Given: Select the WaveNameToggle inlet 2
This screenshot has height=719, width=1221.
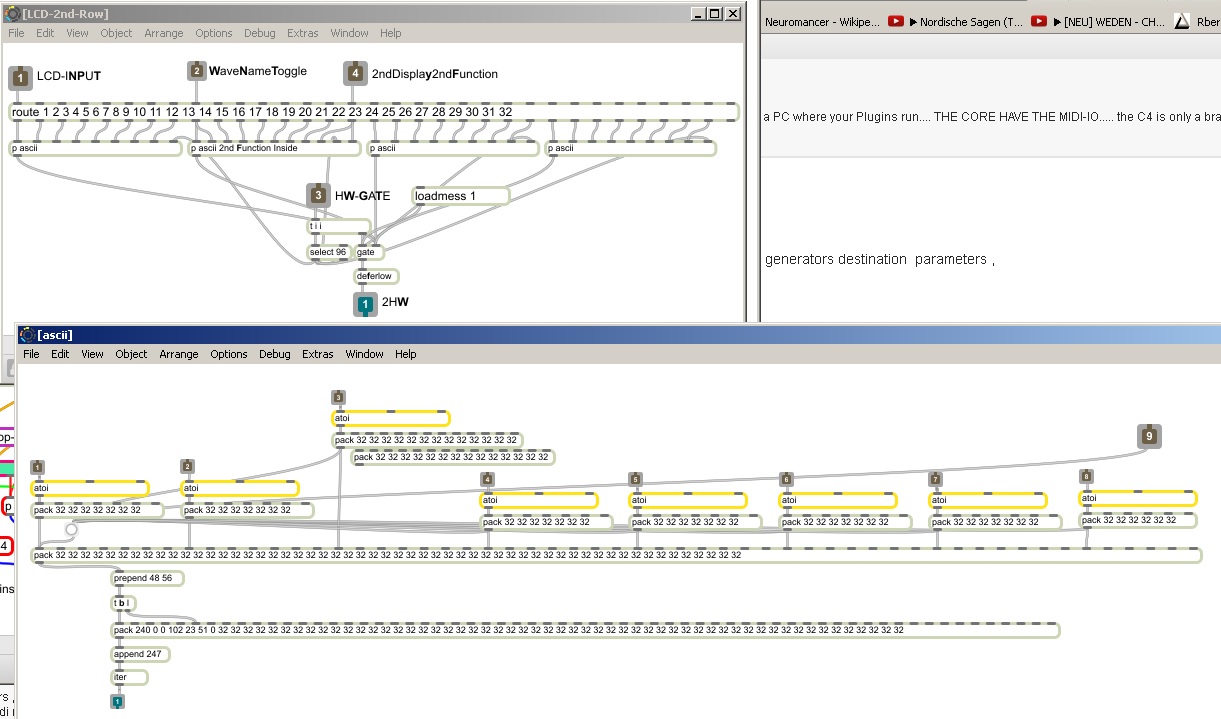Looking at the screenshot, I should [197, 71].
